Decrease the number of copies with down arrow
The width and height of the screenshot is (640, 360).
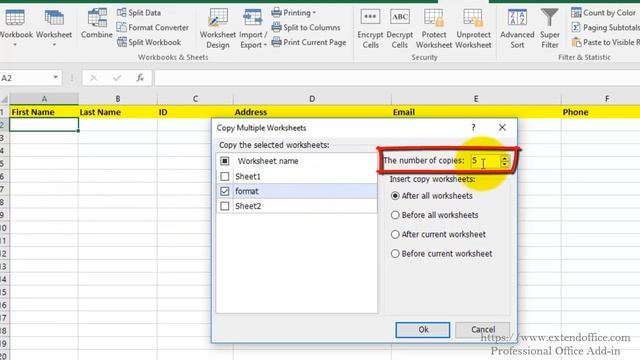(x=505, y=164)
